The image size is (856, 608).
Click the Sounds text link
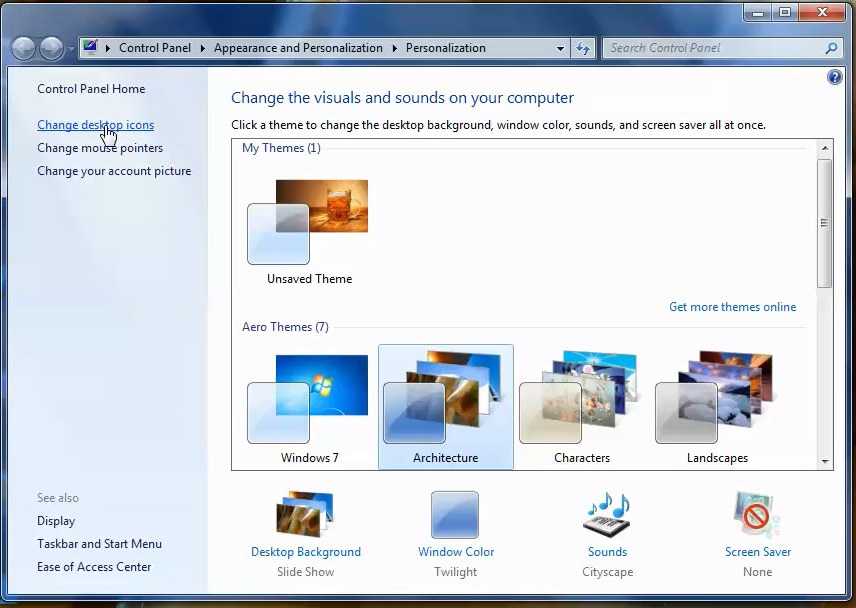[x=607, y=552]
